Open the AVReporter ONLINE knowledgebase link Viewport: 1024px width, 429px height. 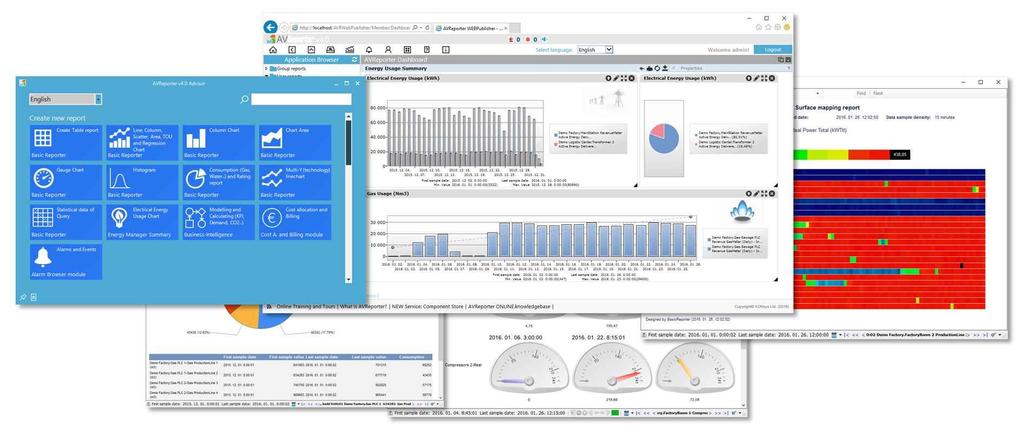[x=510, y=306]
